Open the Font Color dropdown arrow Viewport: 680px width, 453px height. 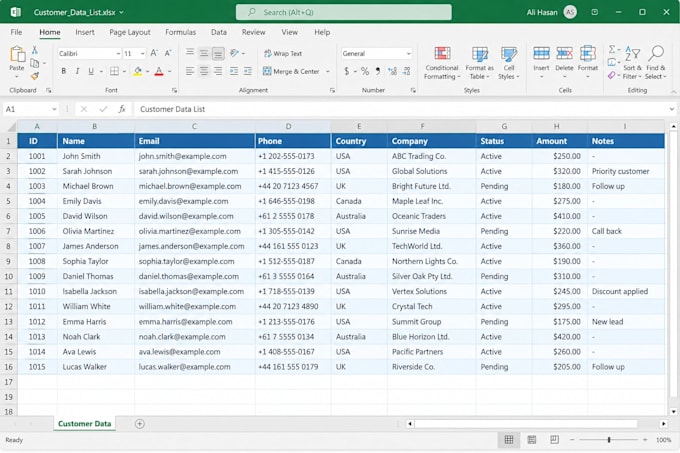click(x=170, y=72)
